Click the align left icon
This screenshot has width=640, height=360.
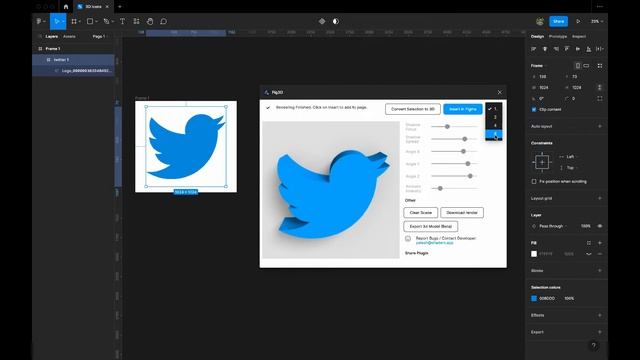tap(533, 49)
